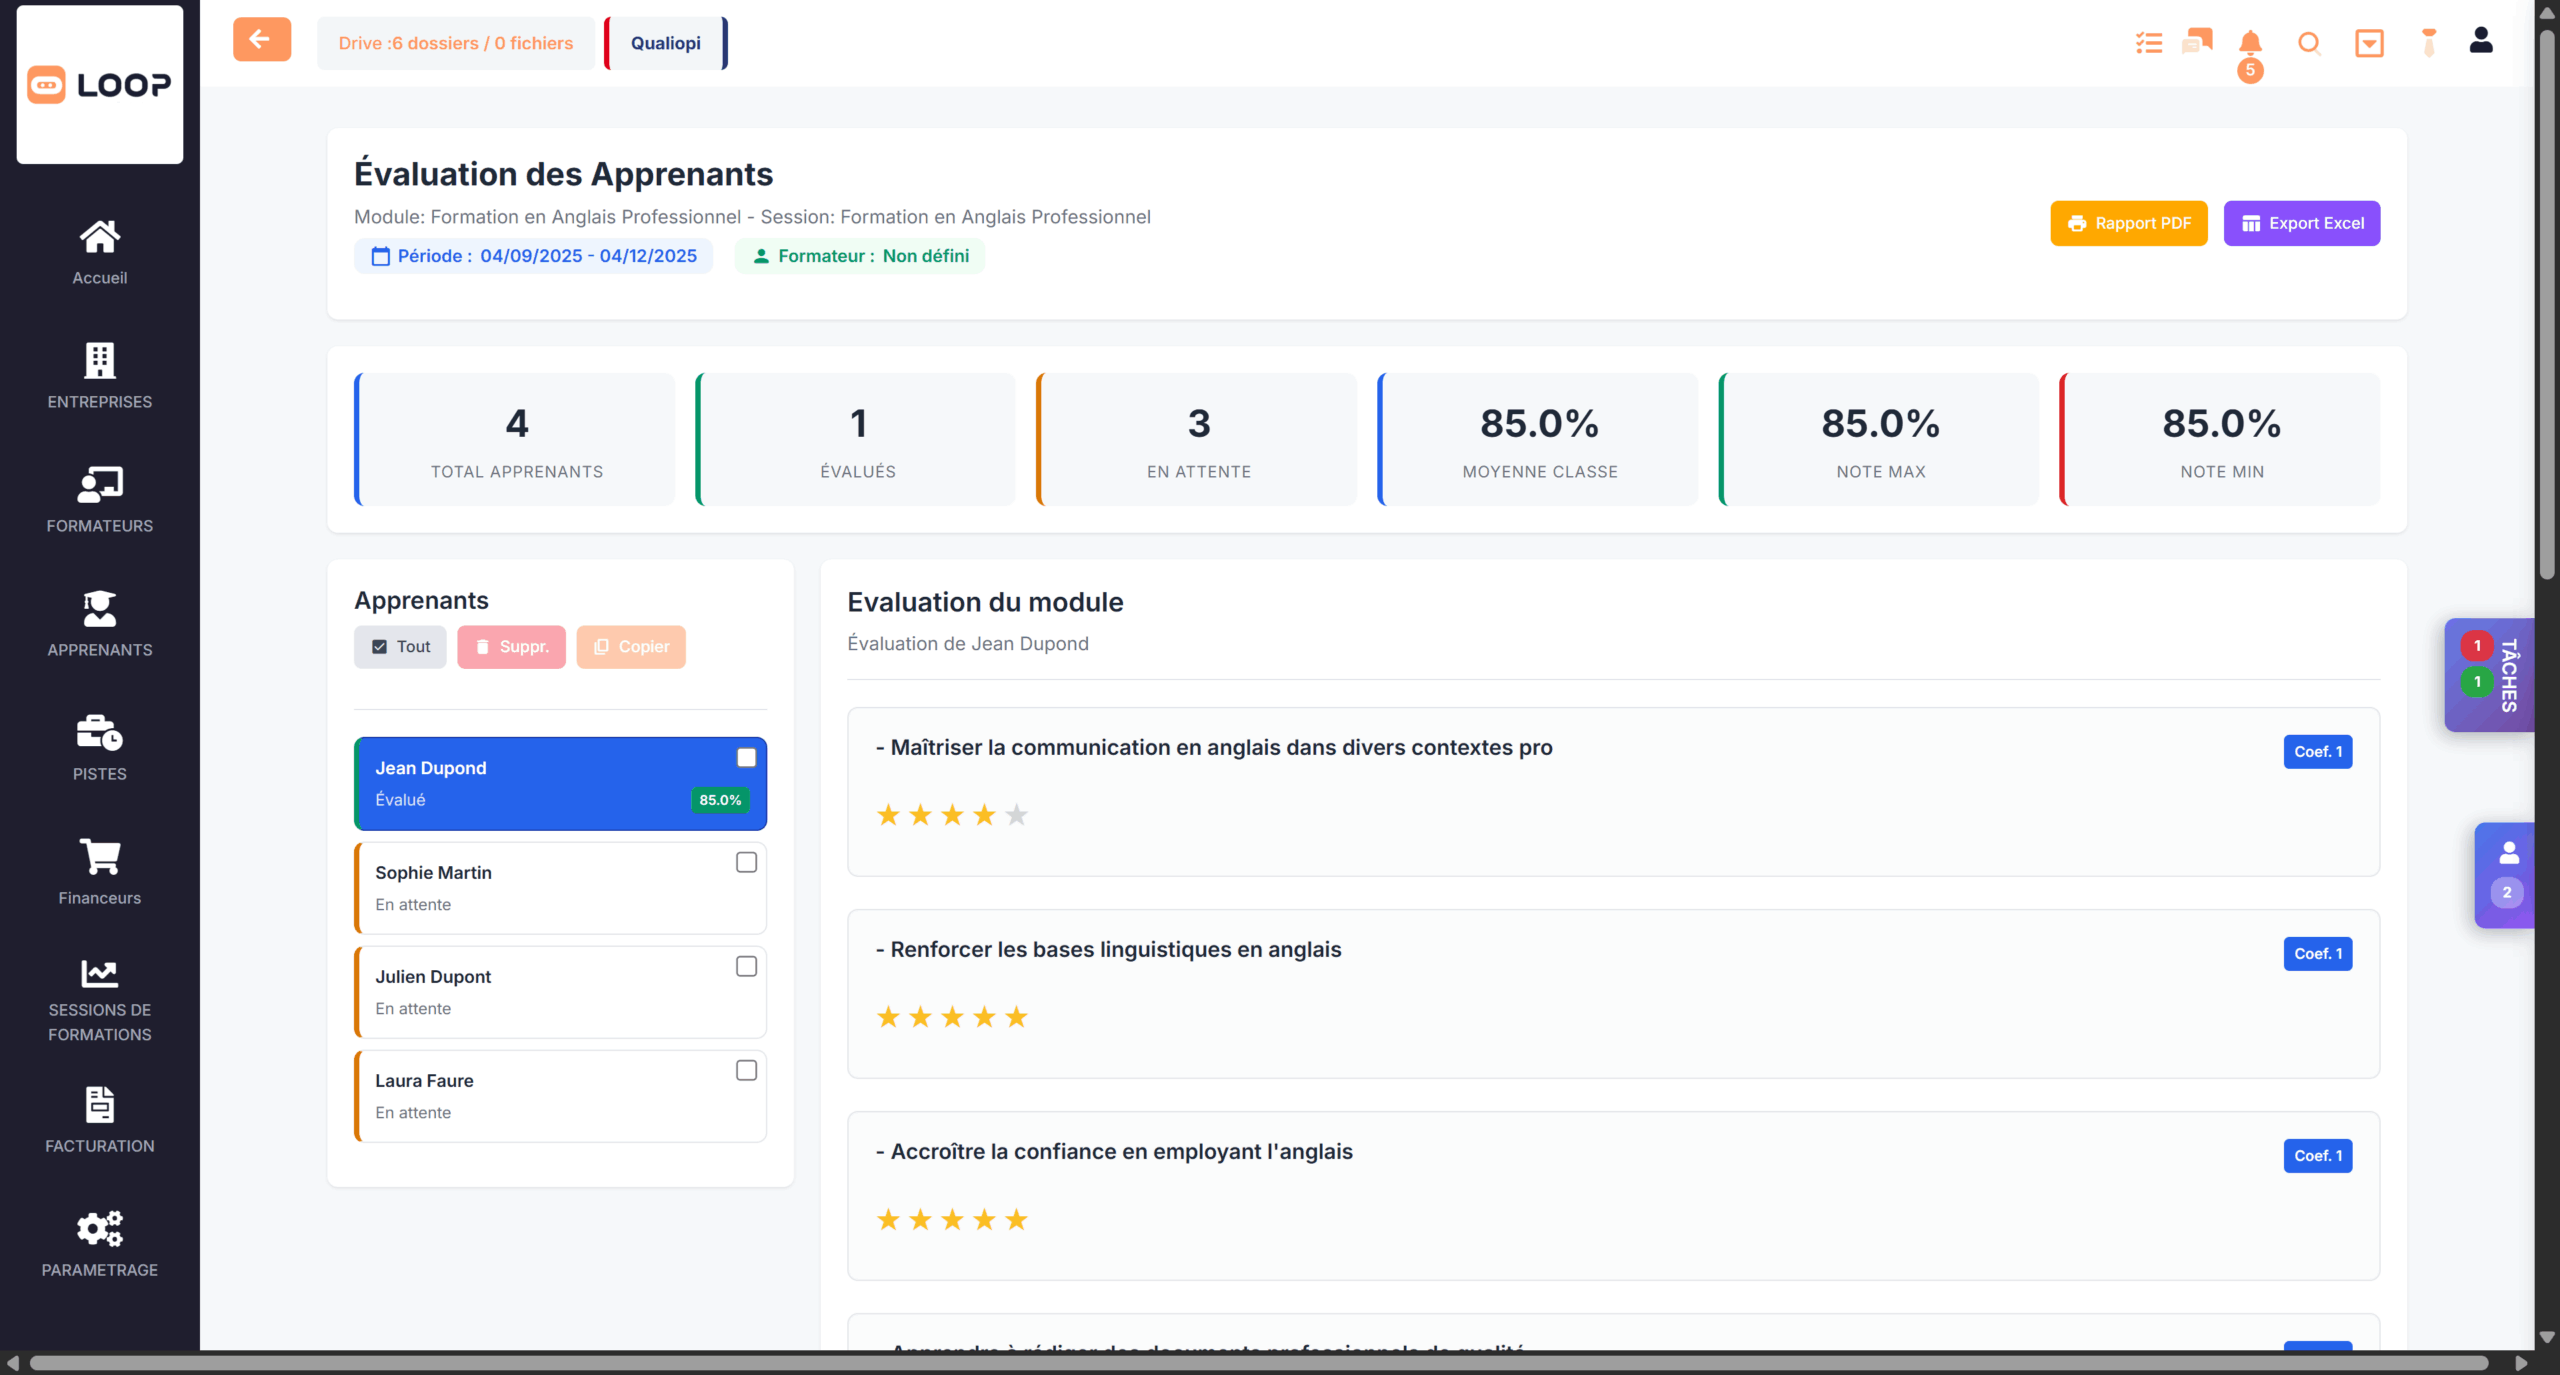
Task: Open the task checklist icon
Action: (2147, 43)
